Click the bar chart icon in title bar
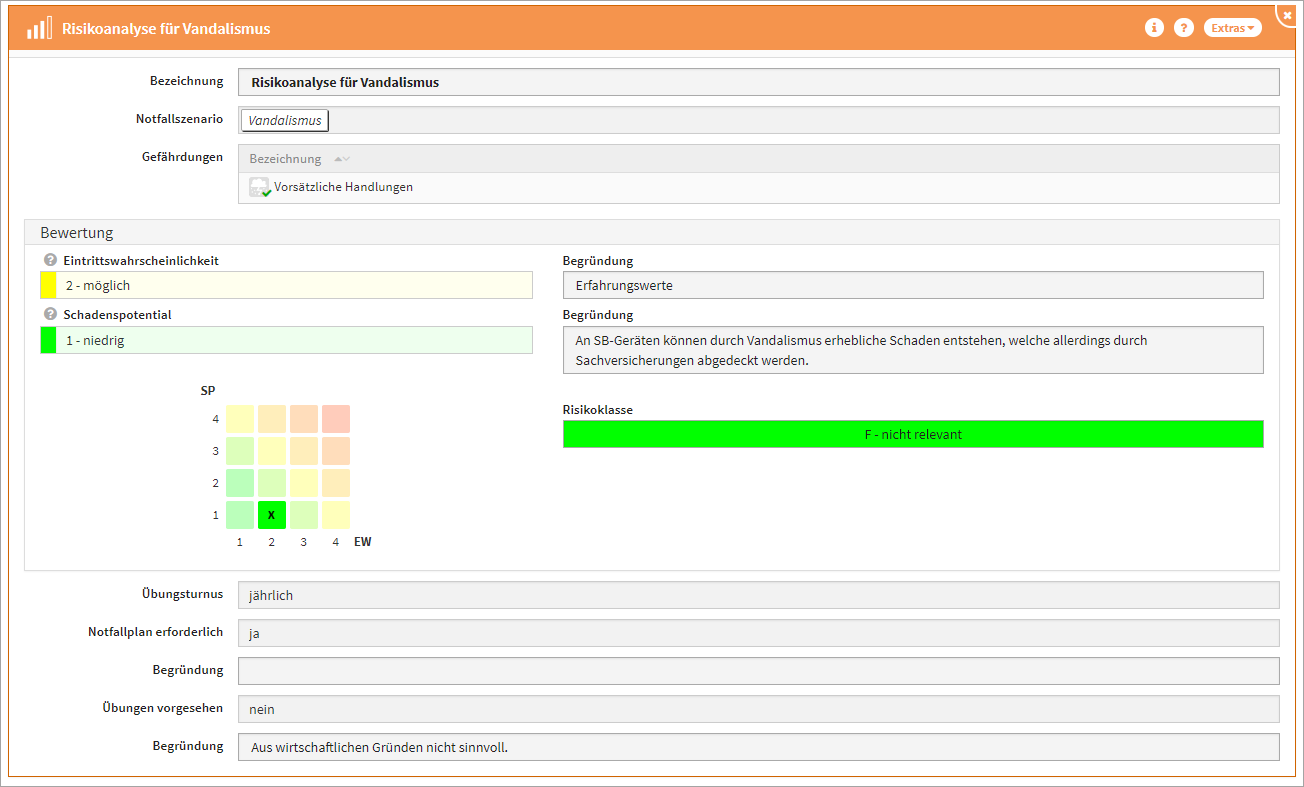This screenshot has height=787, width=1304. coord(39,28)
